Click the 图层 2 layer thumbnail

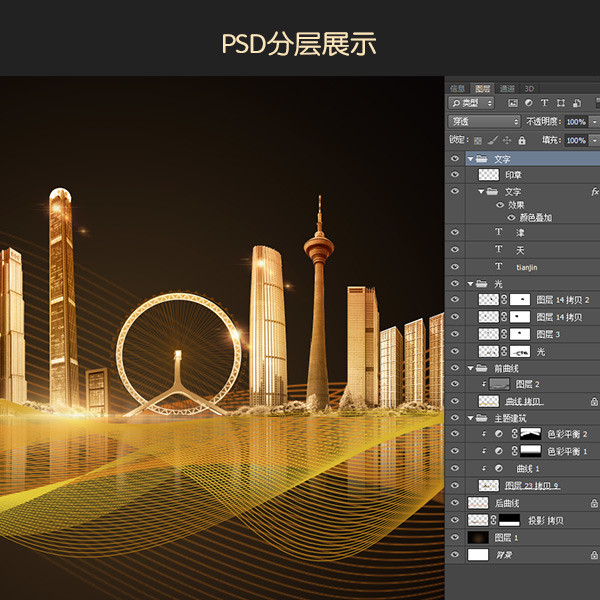click(x=499, y=384)
